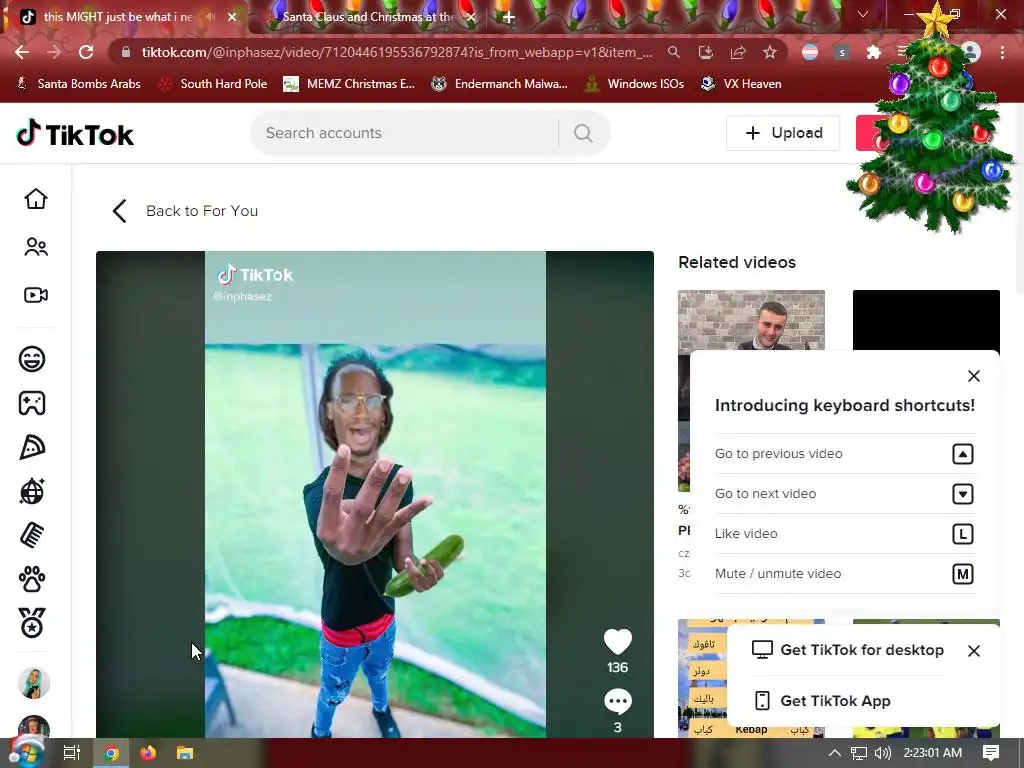
Task: Open Windows ISOs bookmark
Action: point(634,84)
